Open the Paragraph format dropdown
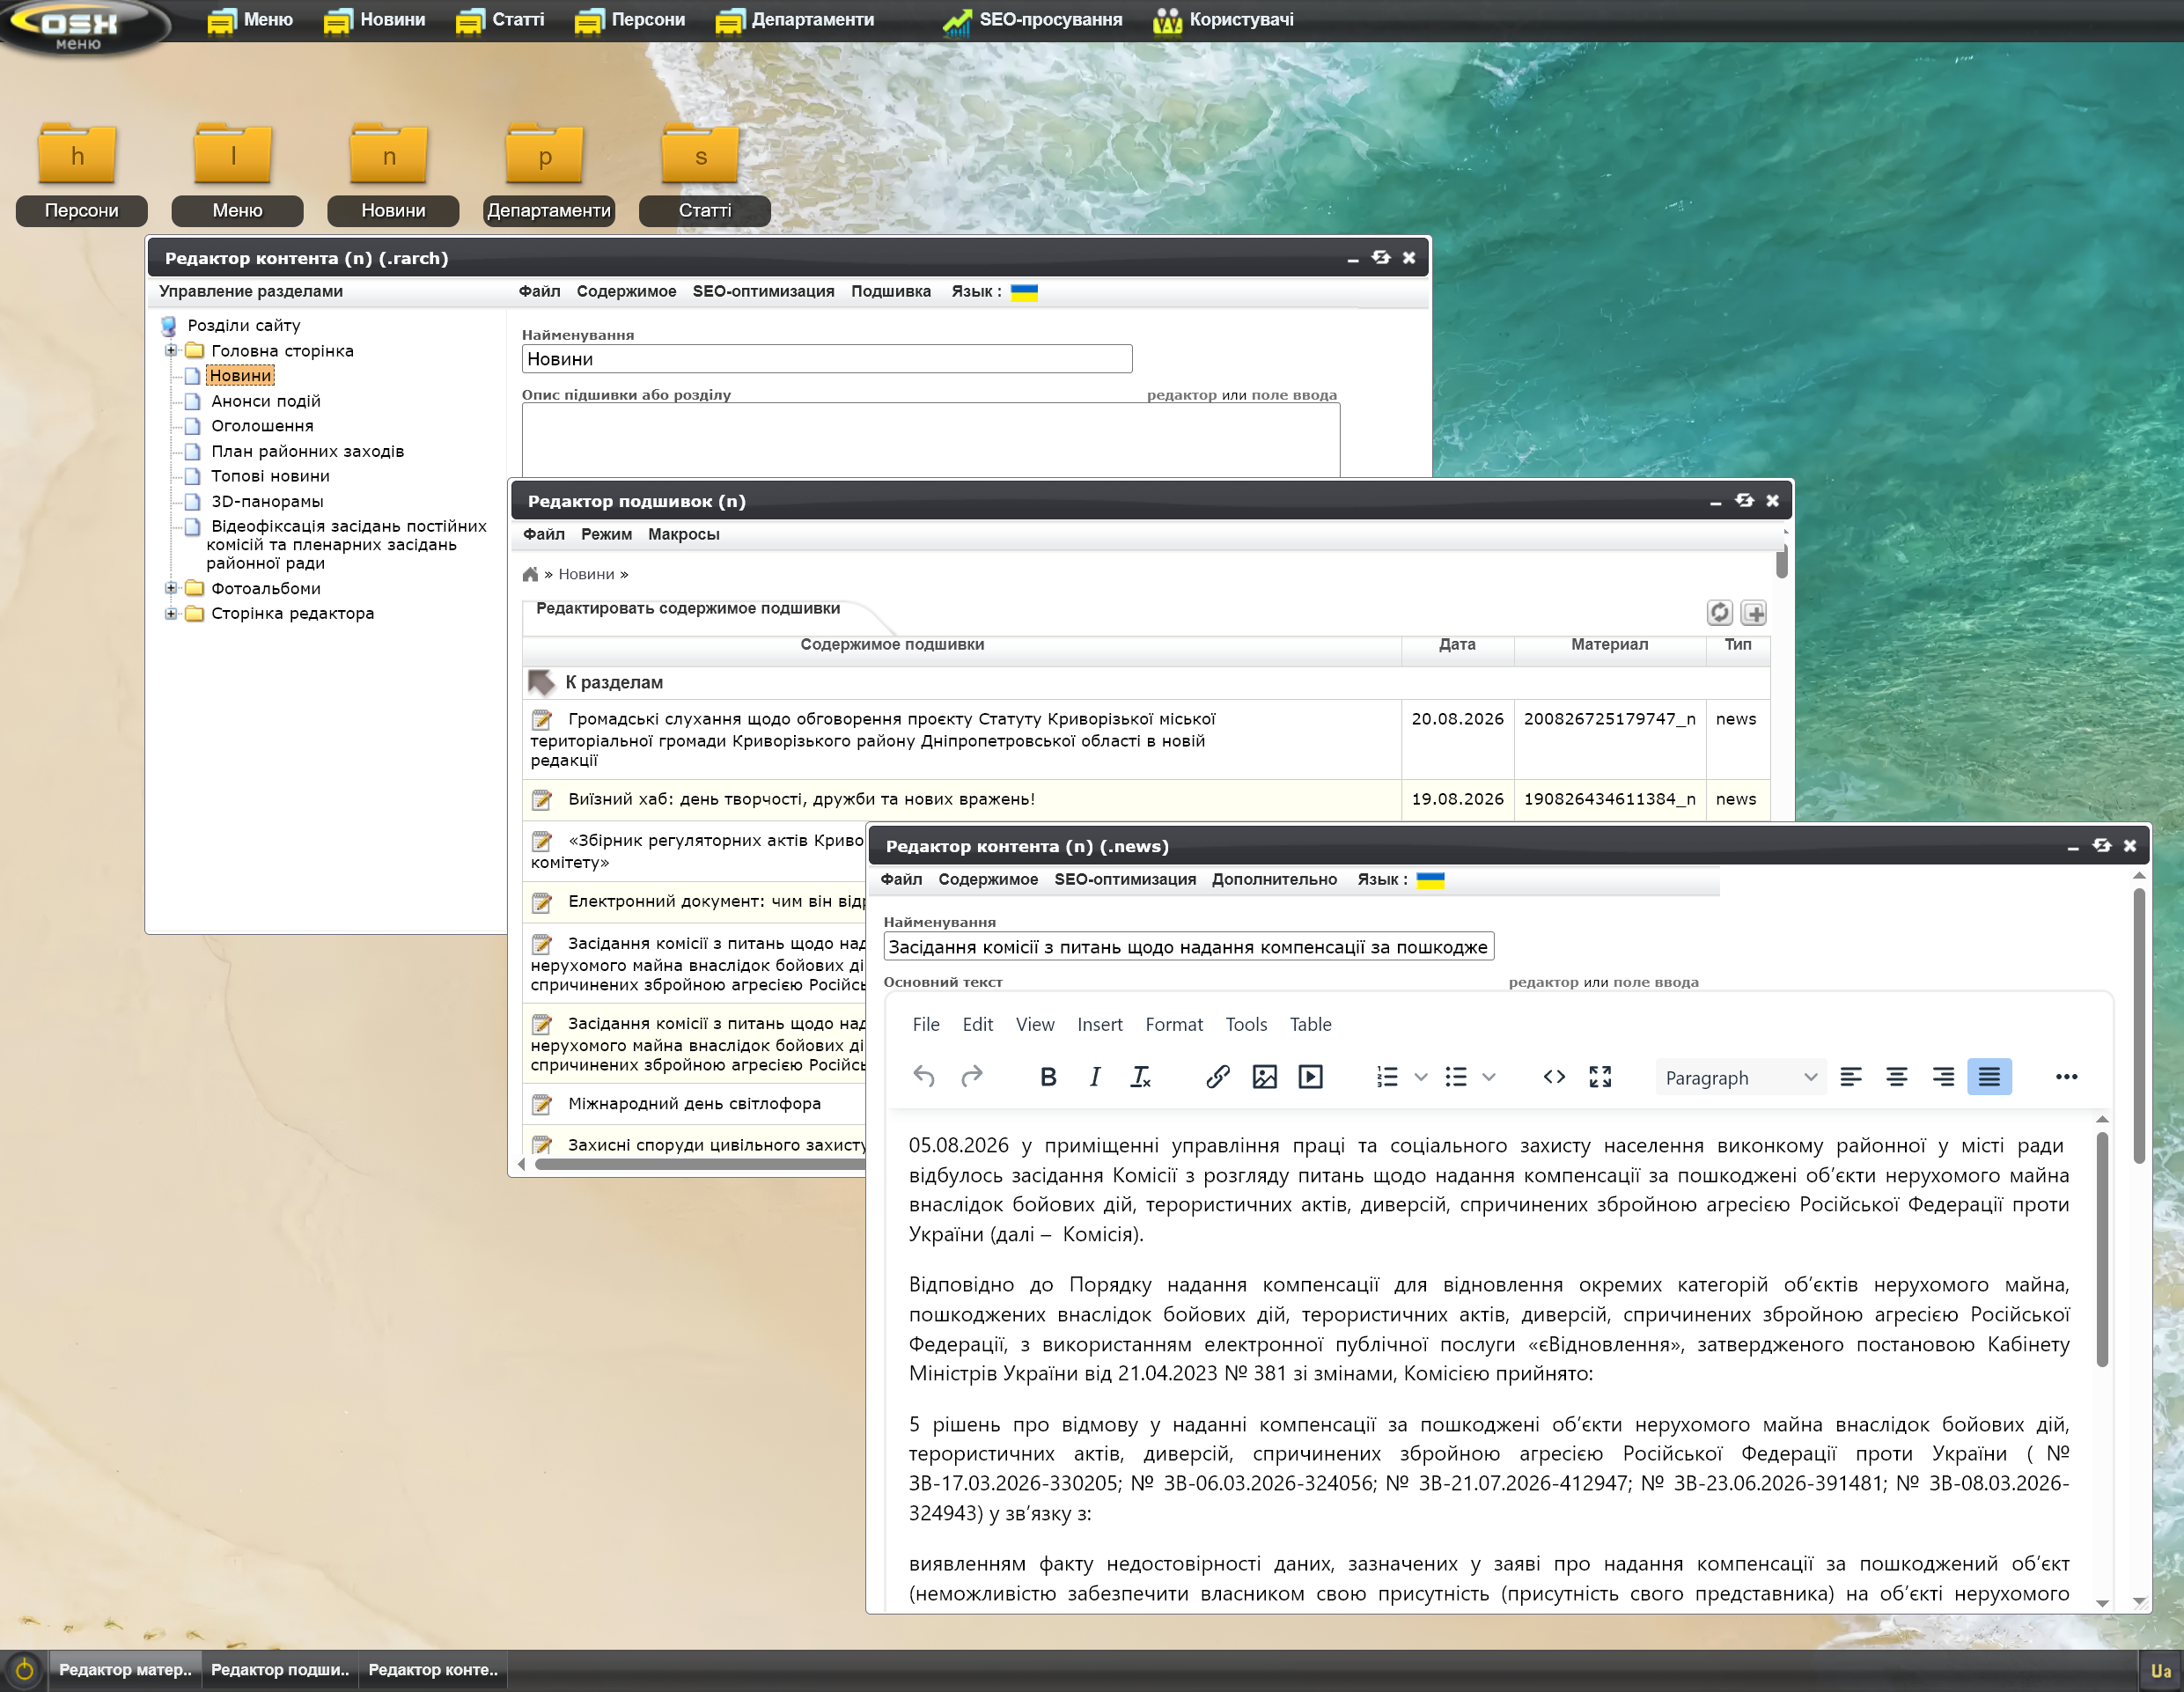This screenshot has height=1692, width=2184. (x=1740, y=1077)
